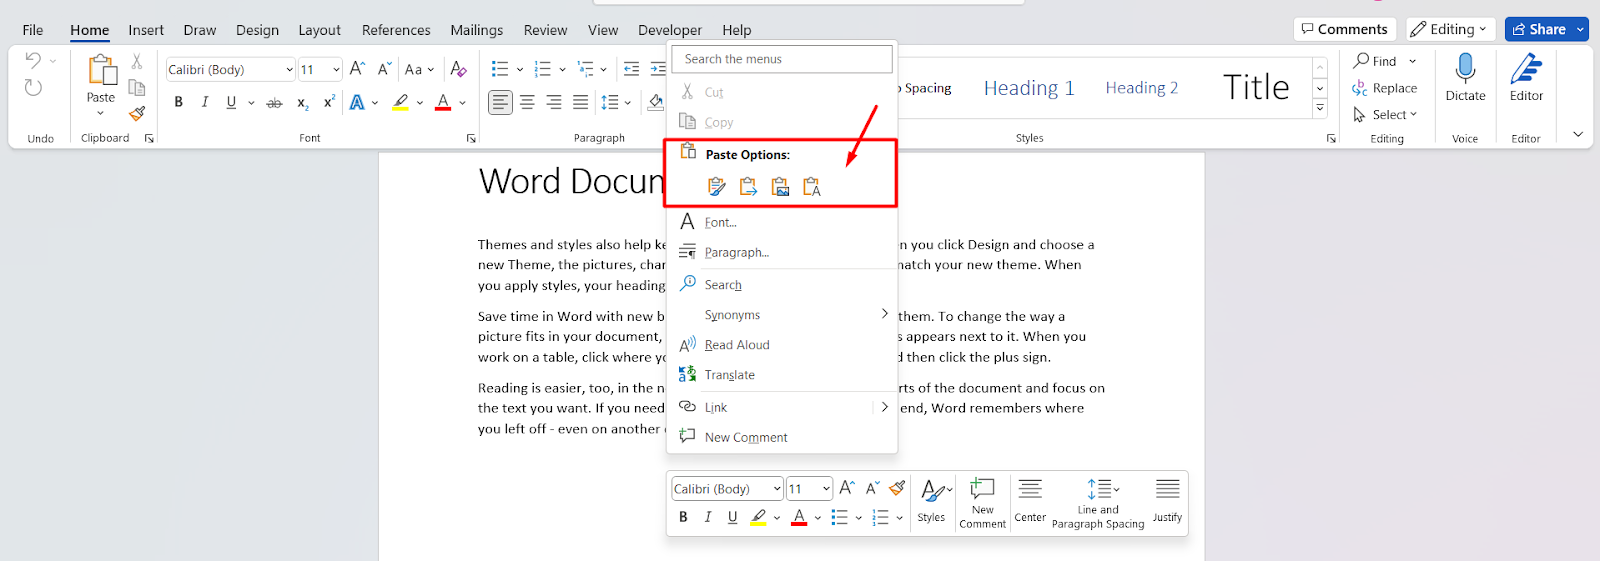Toggle ribbon Justify paragraph alignment
Image resolution: width=1600 pixels, height=561 pixels.
point(580,102)
